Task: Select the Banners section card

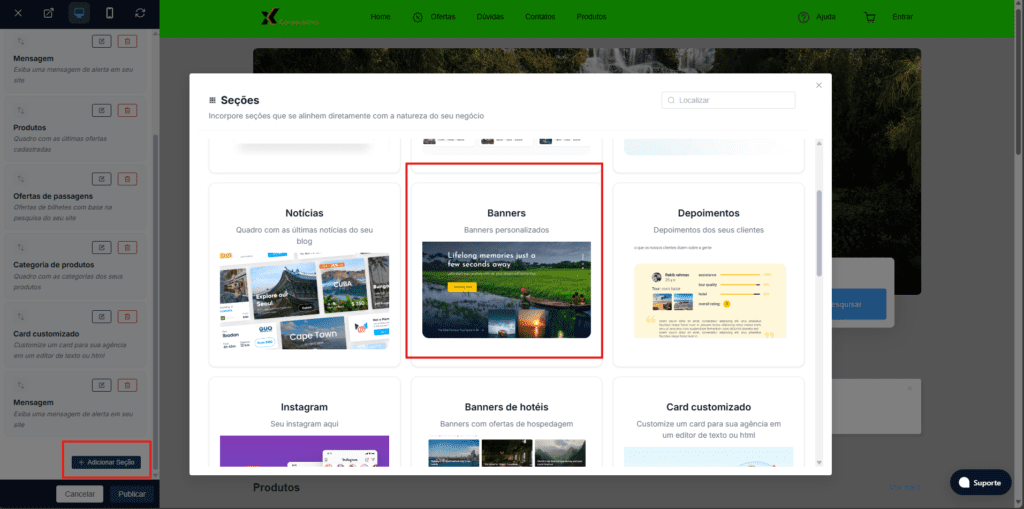Action: click(x=506, y=275)
